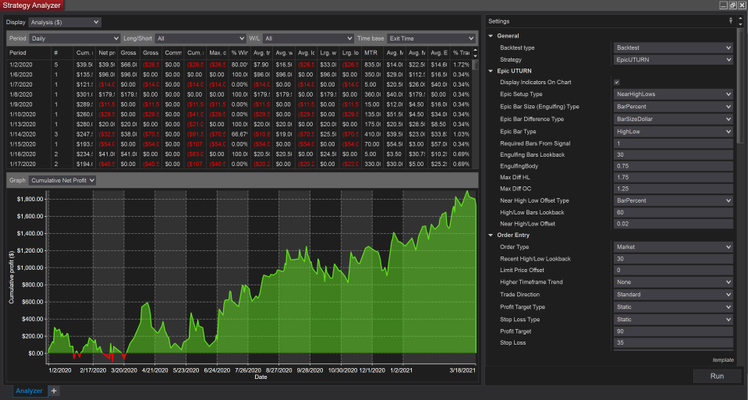The height and width of the screenshot is (400, 748).
Task: Collapse the Epic UTURN section
Action: click(491, 71)
